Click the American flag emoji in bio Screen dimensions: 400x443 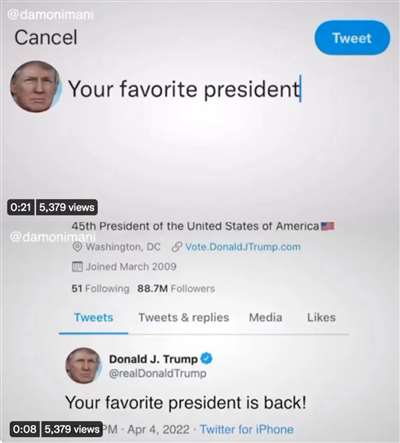328,226
